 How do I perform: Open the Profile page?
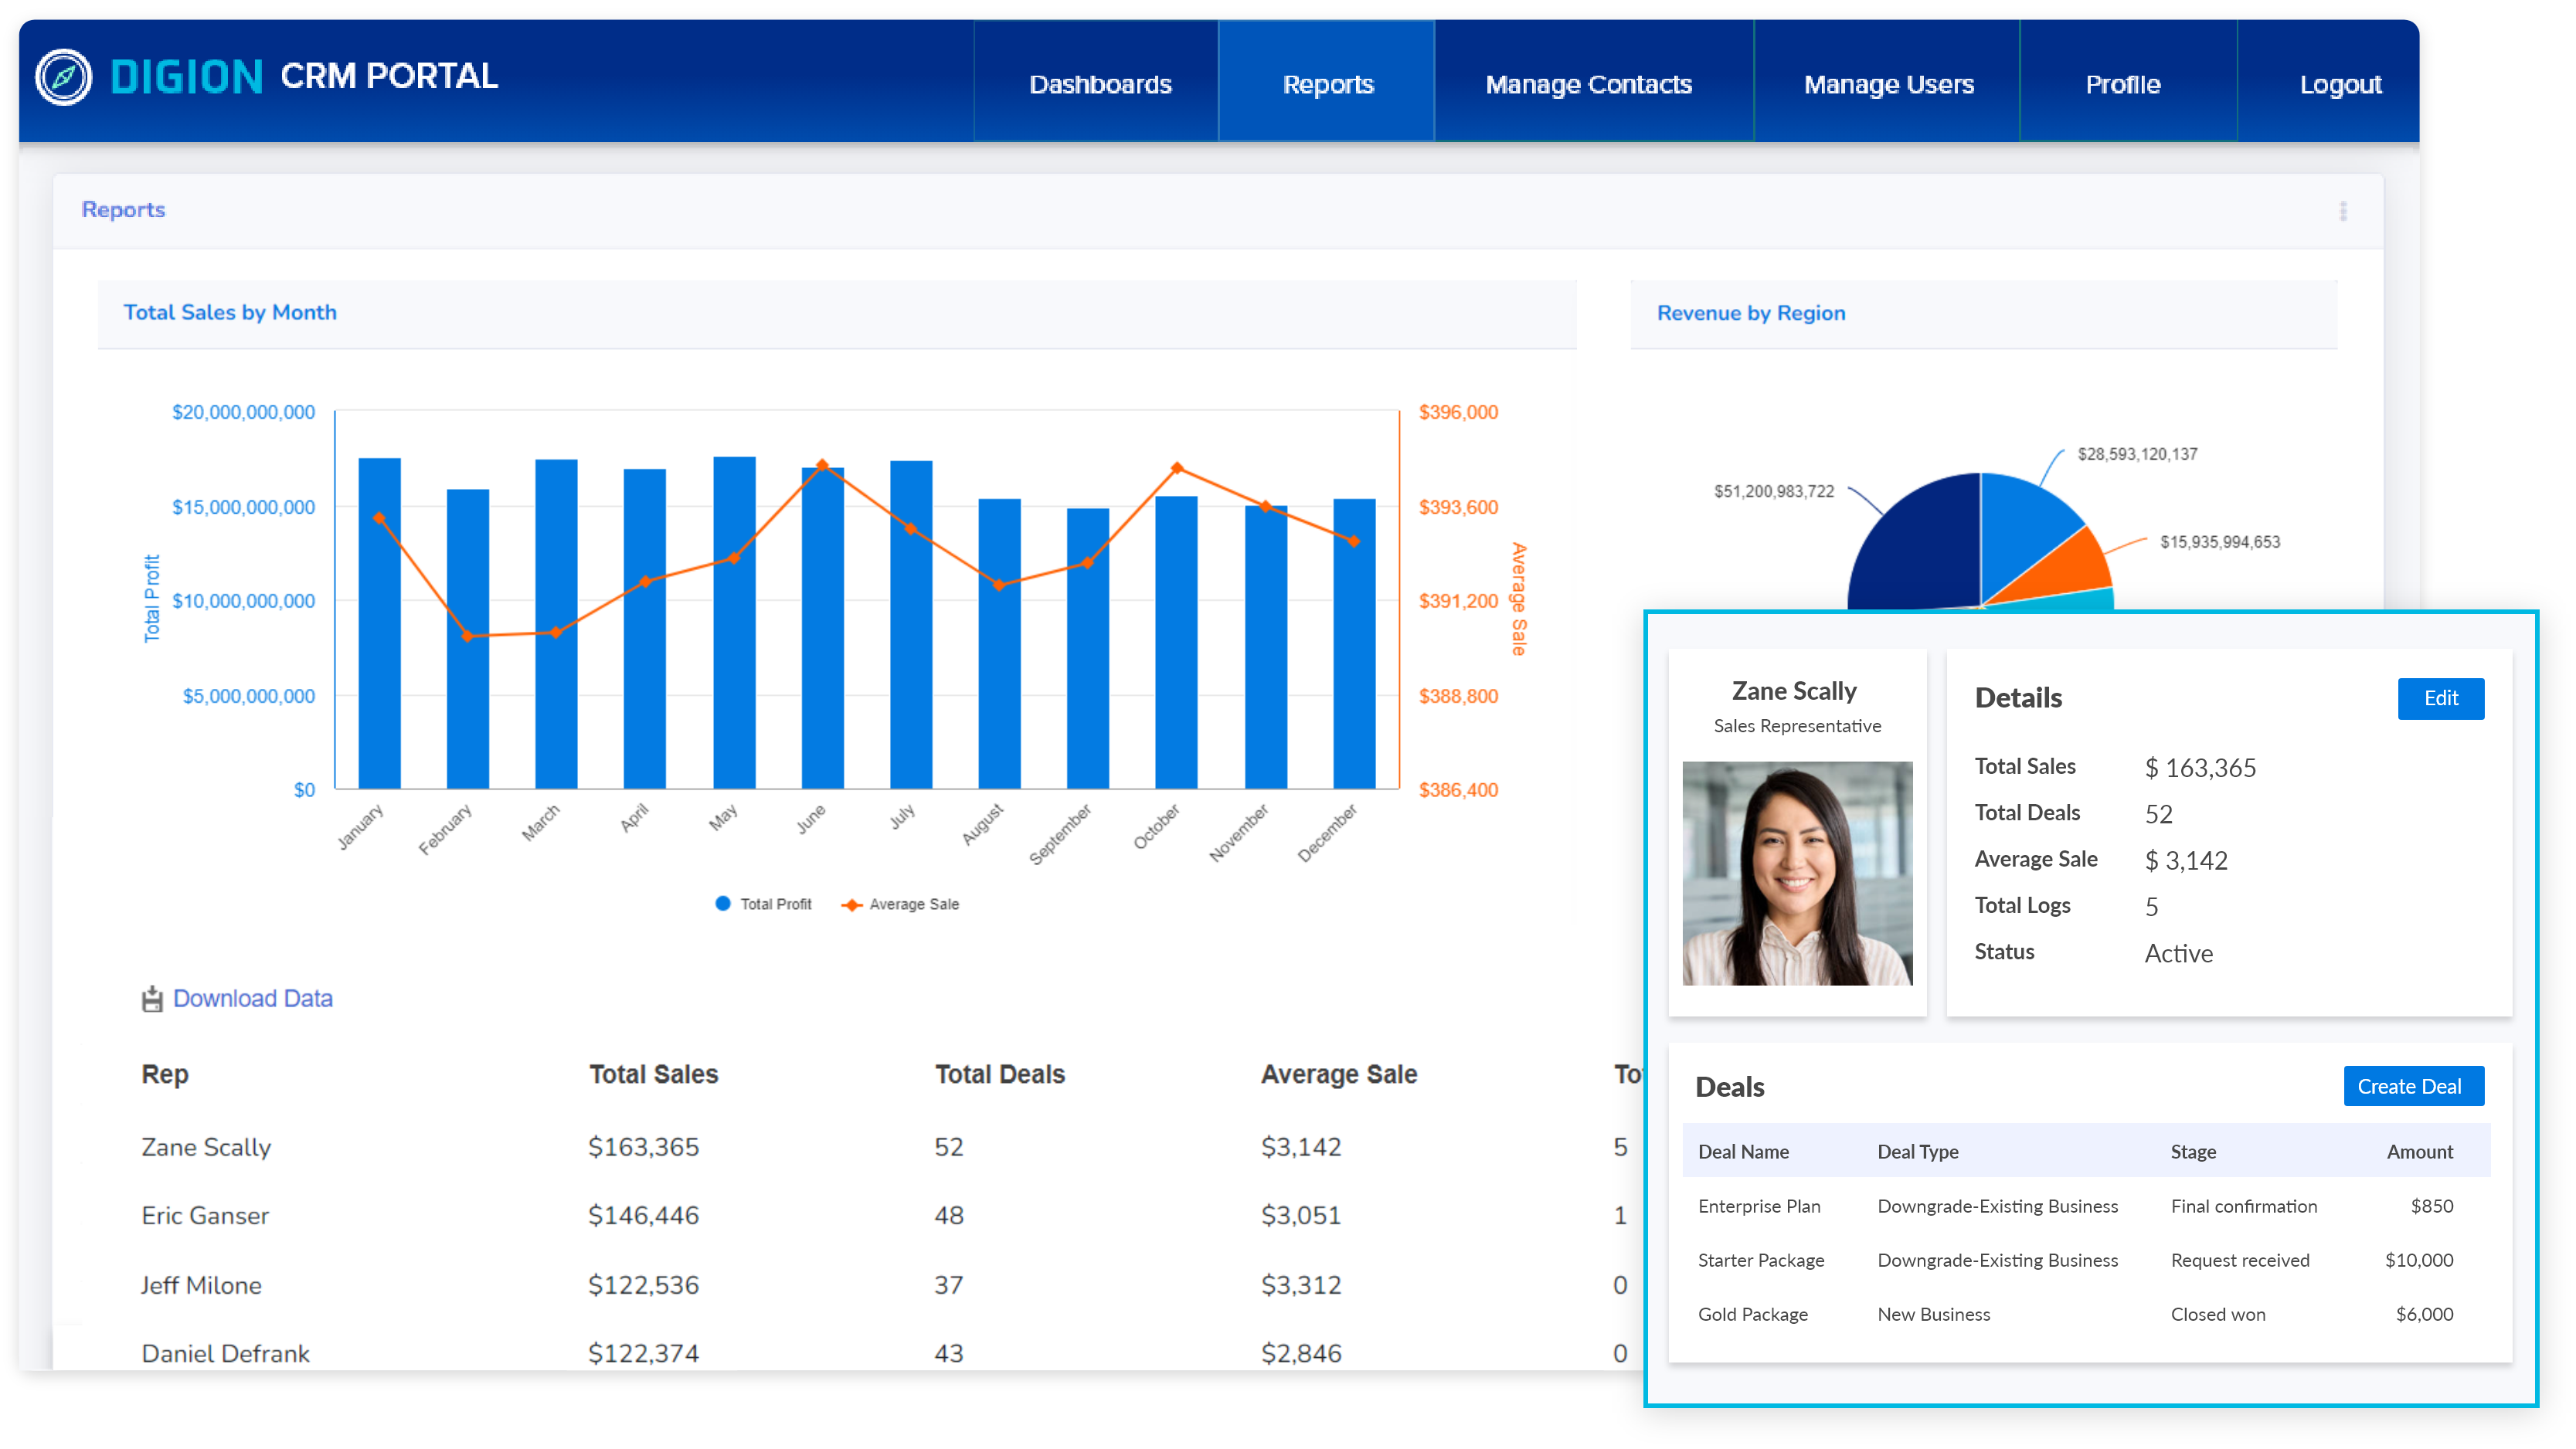(2122, 84)
